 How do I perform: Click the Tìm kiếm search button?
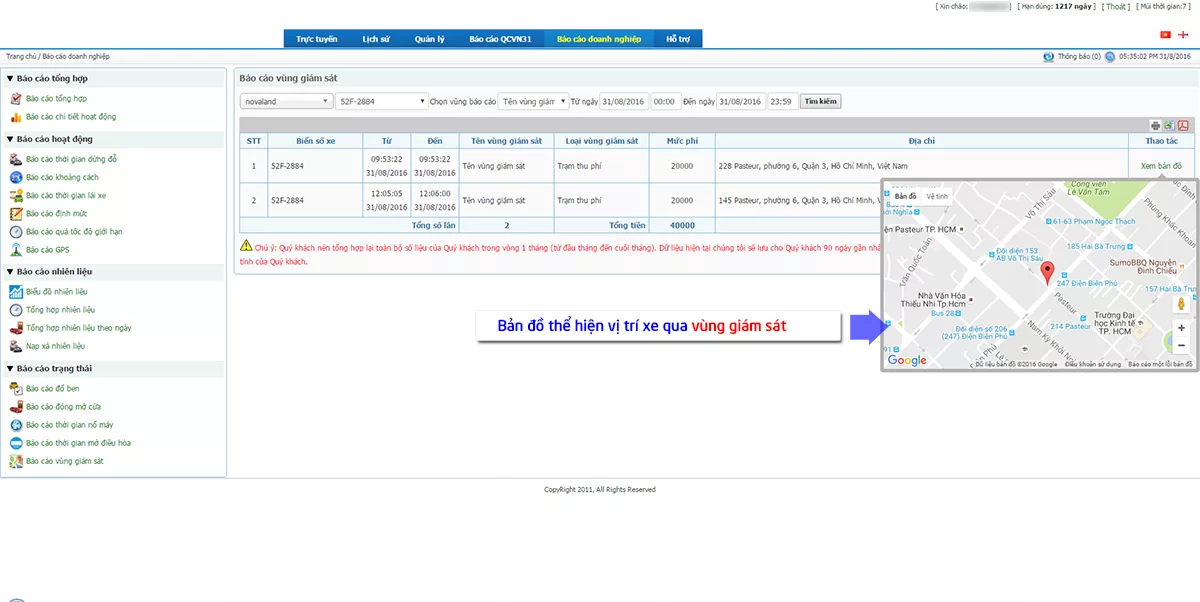821,101
